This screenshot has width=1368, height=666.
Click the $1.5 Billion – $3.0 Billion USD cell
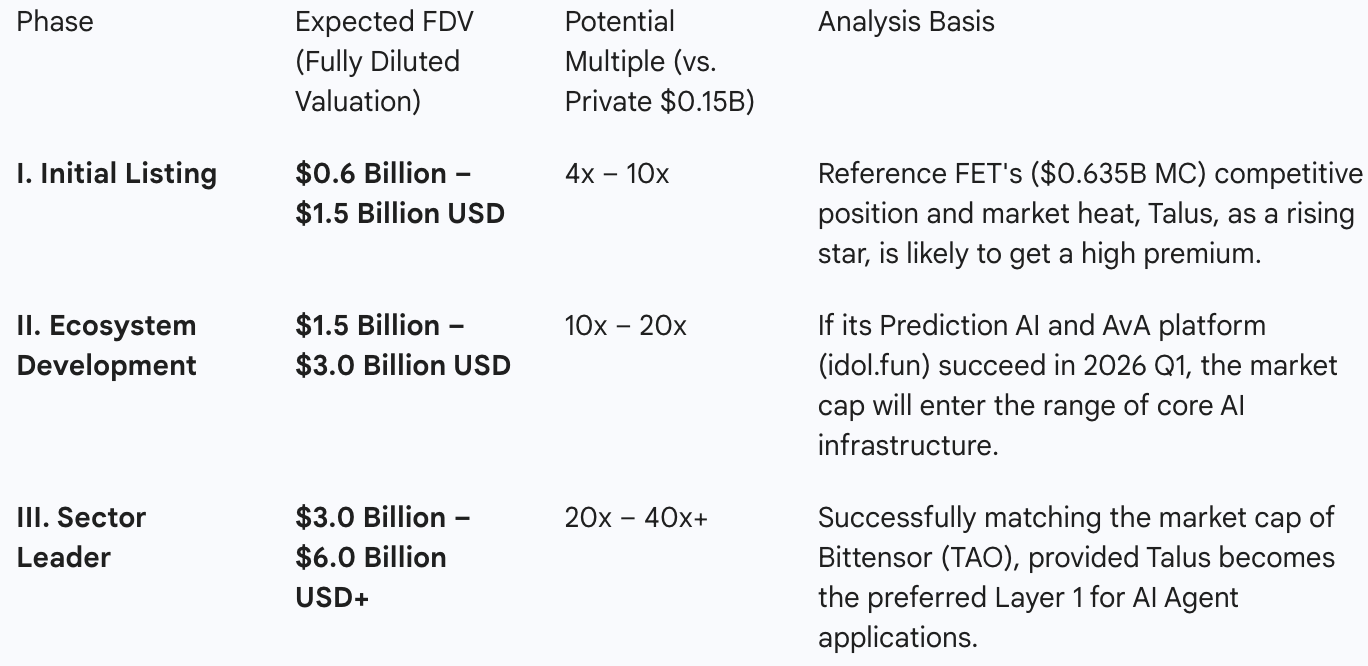click(x=402, y=345)
